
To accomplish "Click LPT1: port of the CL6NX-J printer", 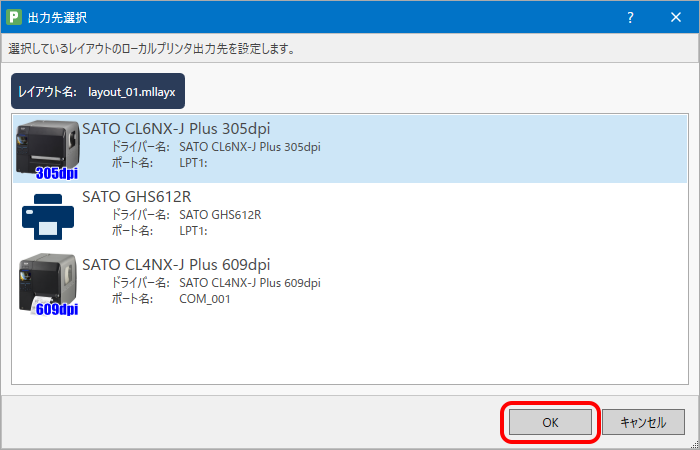I will click(x=193, y=163).
